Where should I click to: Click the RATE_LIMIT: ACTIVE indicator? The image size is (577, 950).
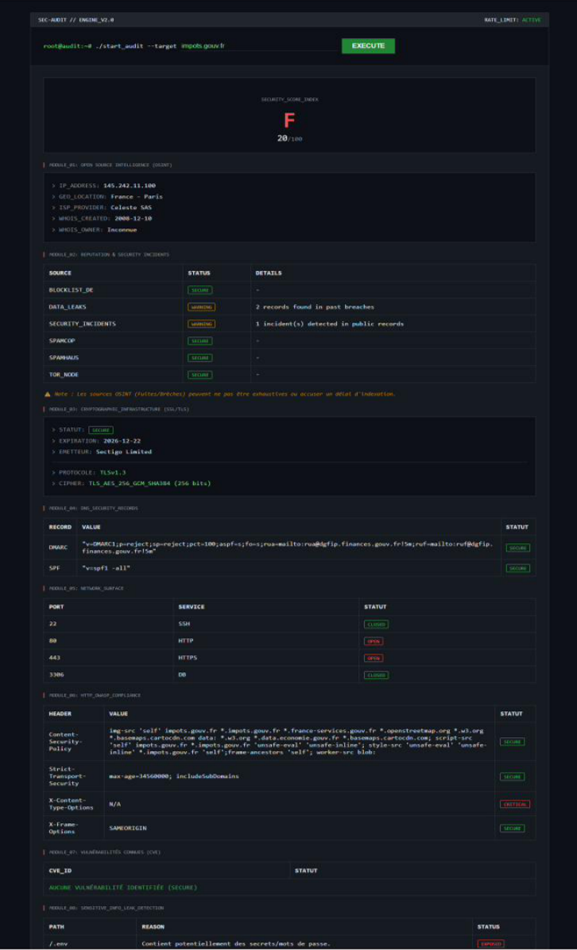pyautogui.click(x=512, y=20)
